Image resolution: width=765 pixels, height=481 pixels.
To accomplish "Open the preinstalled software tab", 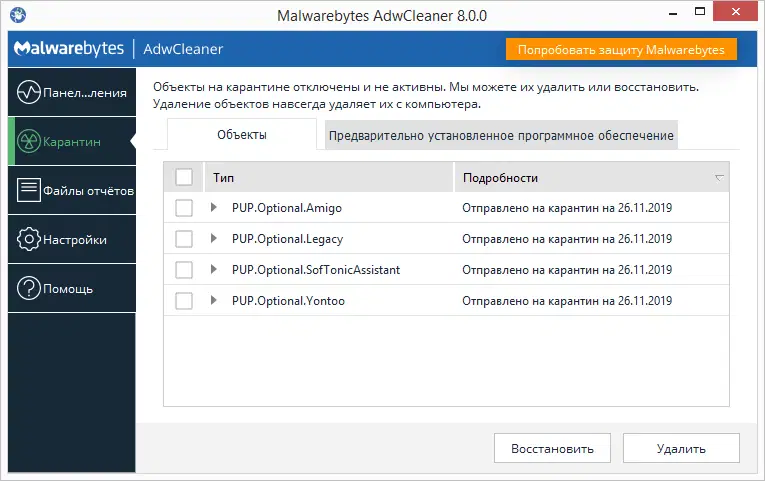I will point(501,135).
